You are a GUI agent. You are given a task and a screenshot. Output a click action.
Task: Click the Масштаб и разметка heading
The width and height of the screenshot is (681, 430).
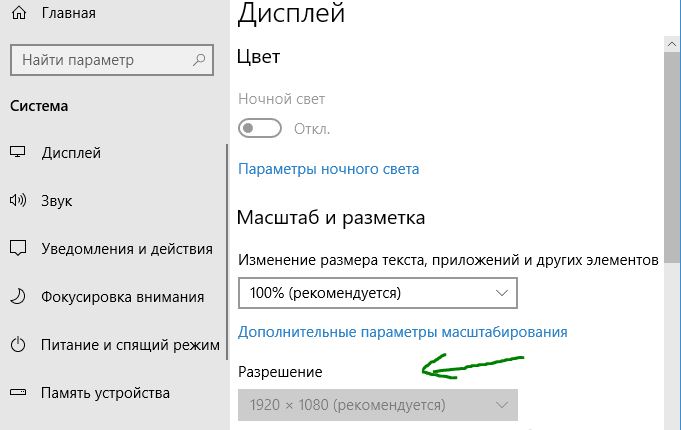pos(331,218)
